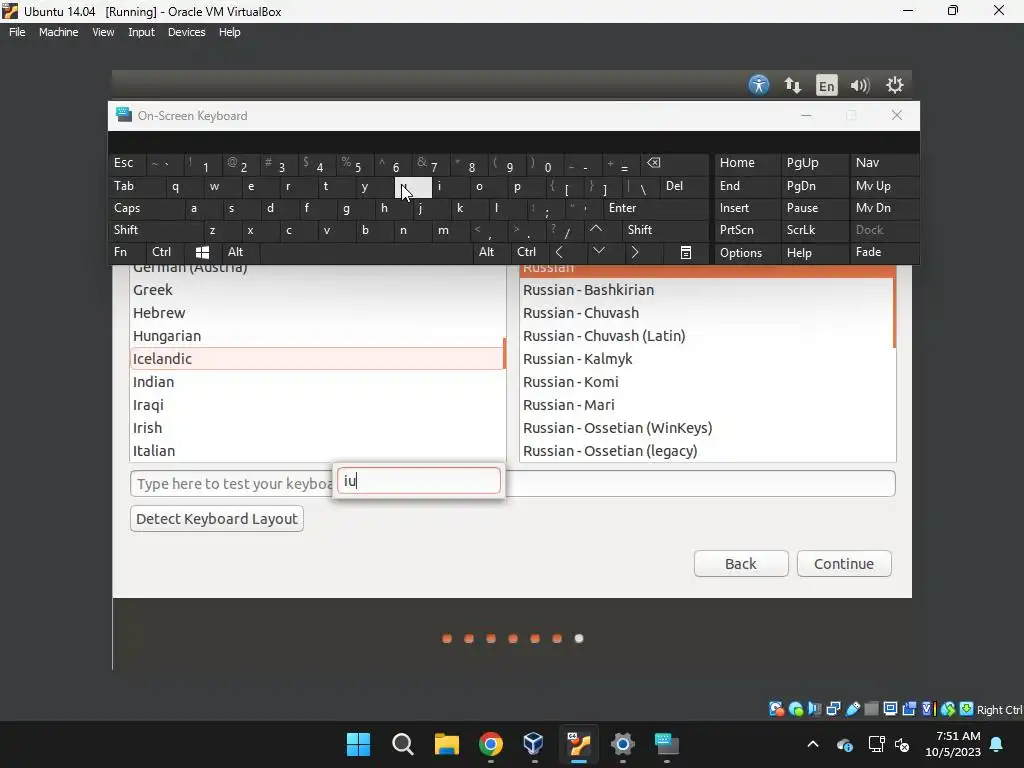Open Windows Settings gear in taskbar
This screenshot has height=768, width=1024.
click(x=622, y=744)
